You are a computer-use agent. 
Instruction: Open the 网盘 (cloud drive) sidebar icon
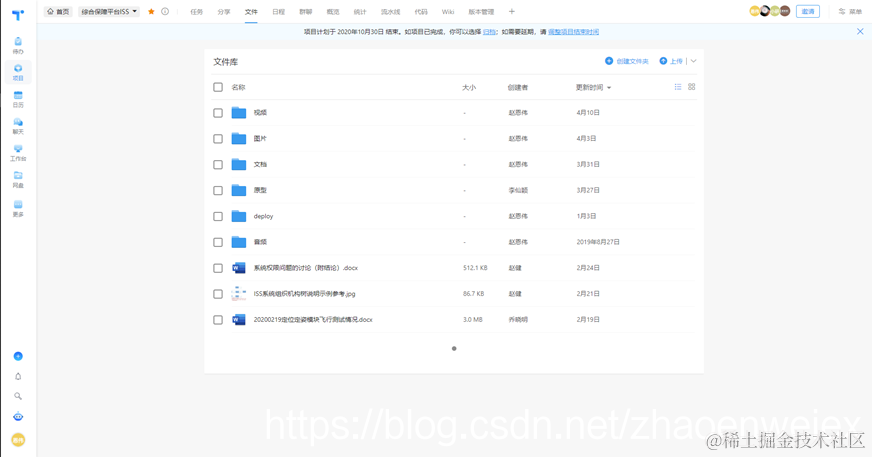click(18, 180)
